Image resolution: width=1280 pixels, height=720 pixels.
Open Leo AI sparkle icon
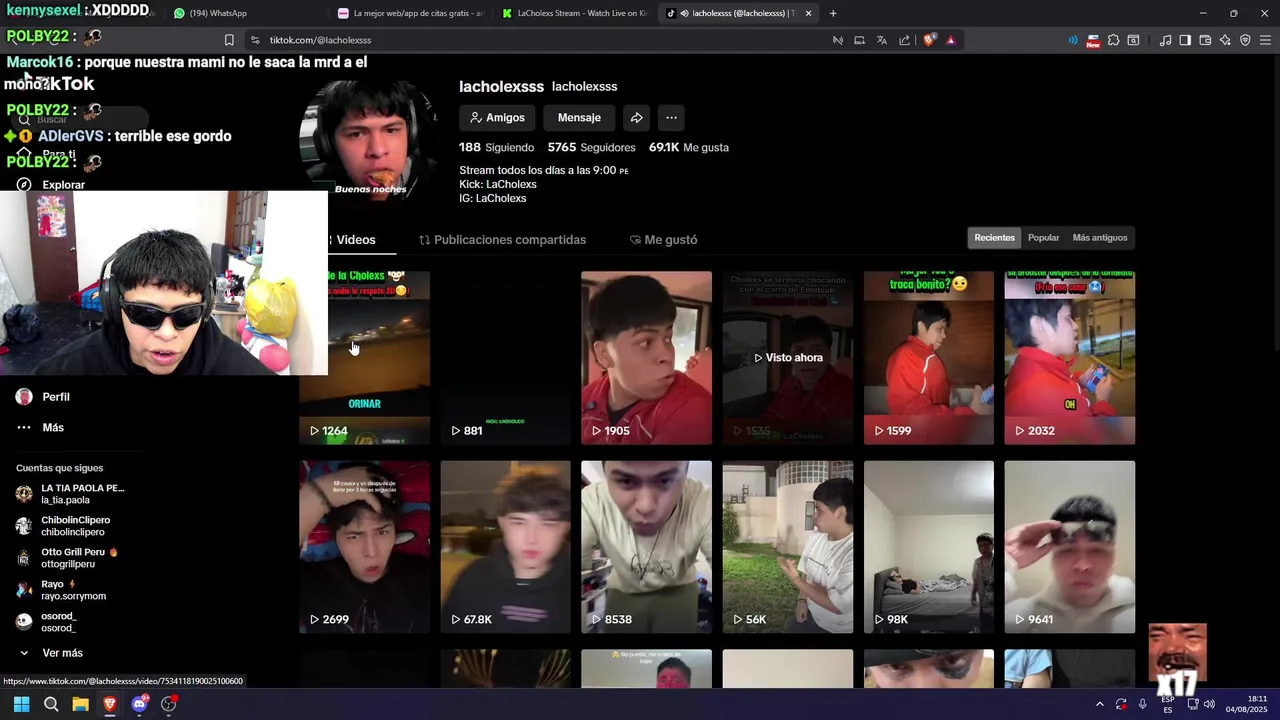click(x=1225, y=40)
